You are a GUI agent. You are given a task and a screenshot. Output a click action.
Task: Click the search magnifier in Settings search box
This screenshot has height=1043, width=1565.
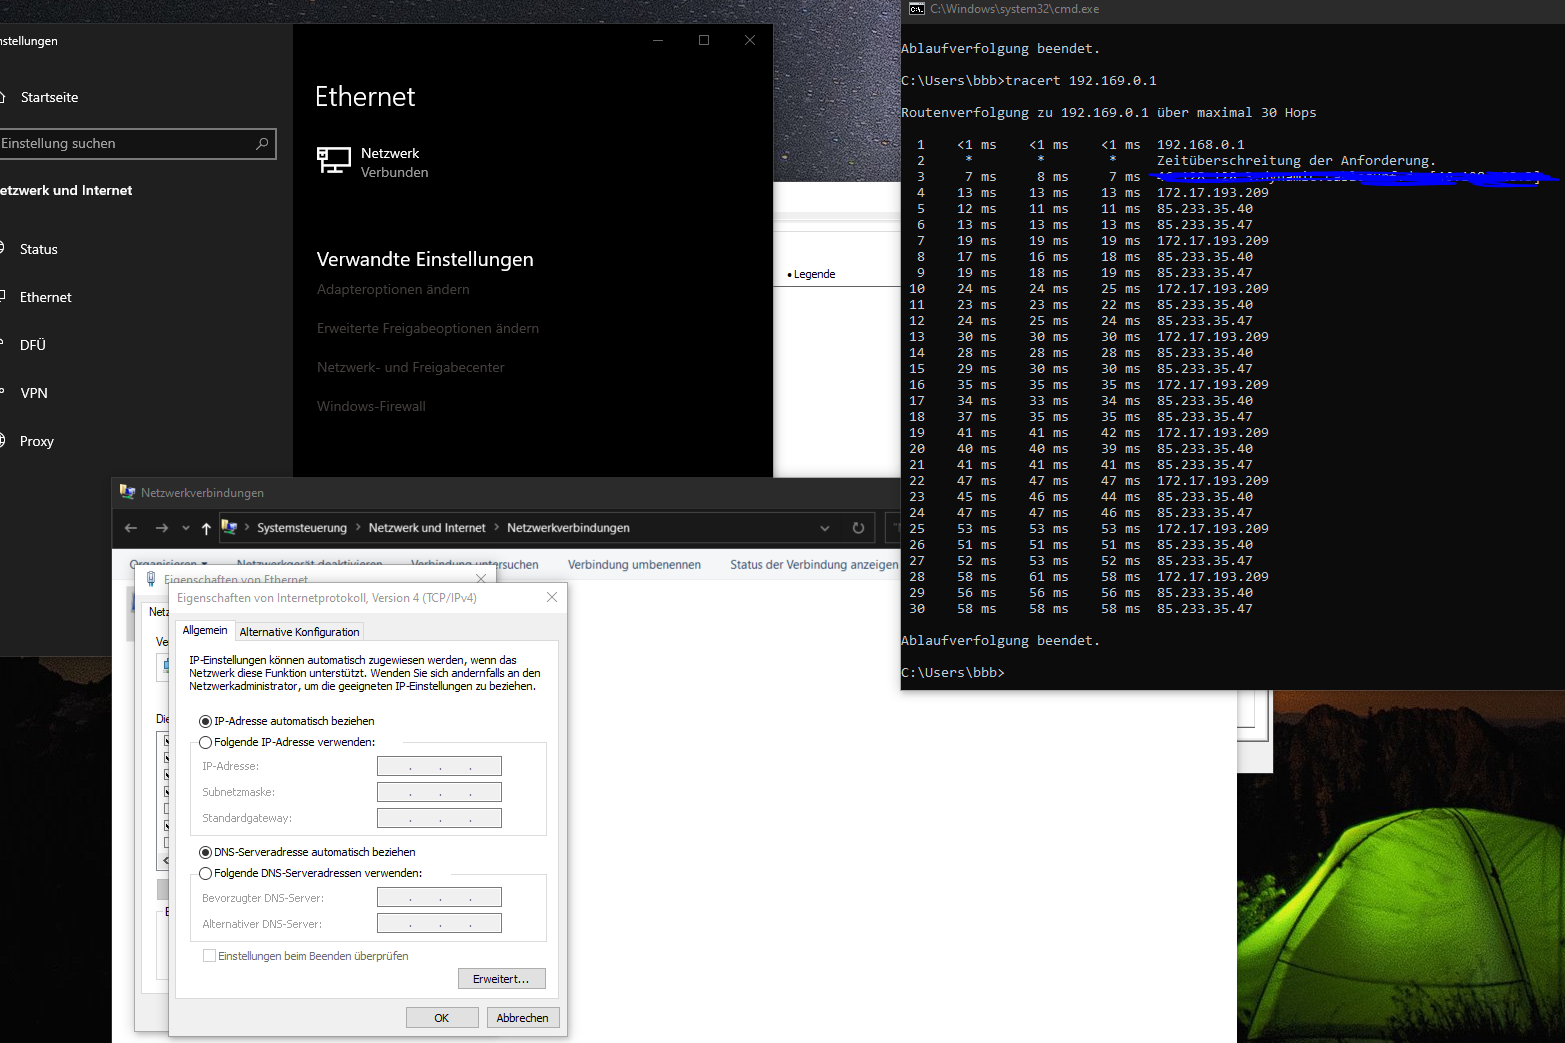tap(262, 143)
